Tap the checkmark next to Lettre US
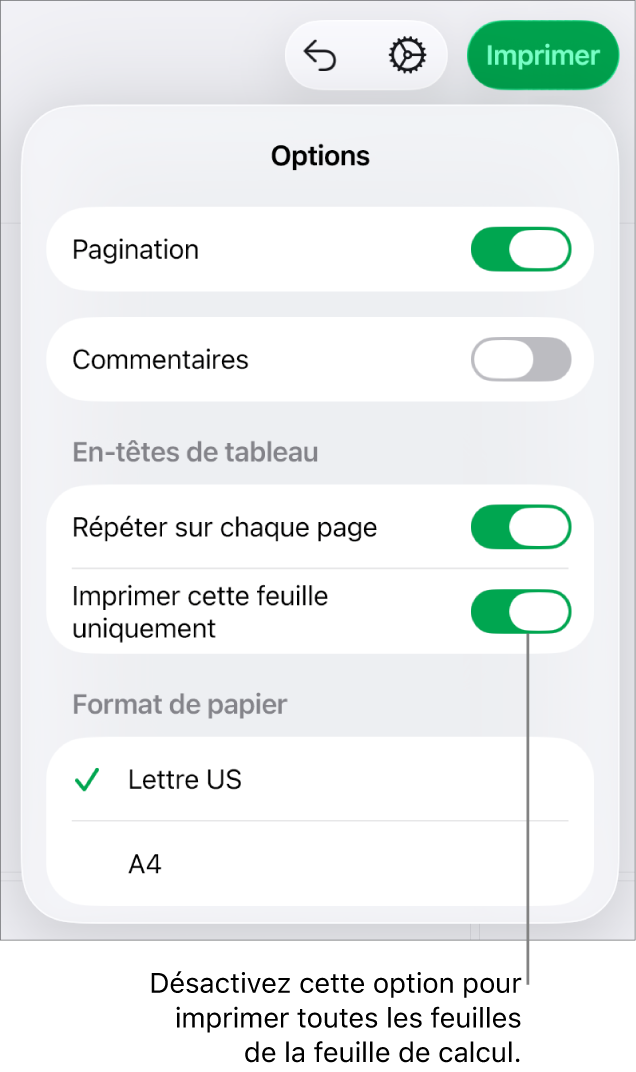Image resolution: width=636 pixels, height=1072 pixels. [x=87, y=780]
